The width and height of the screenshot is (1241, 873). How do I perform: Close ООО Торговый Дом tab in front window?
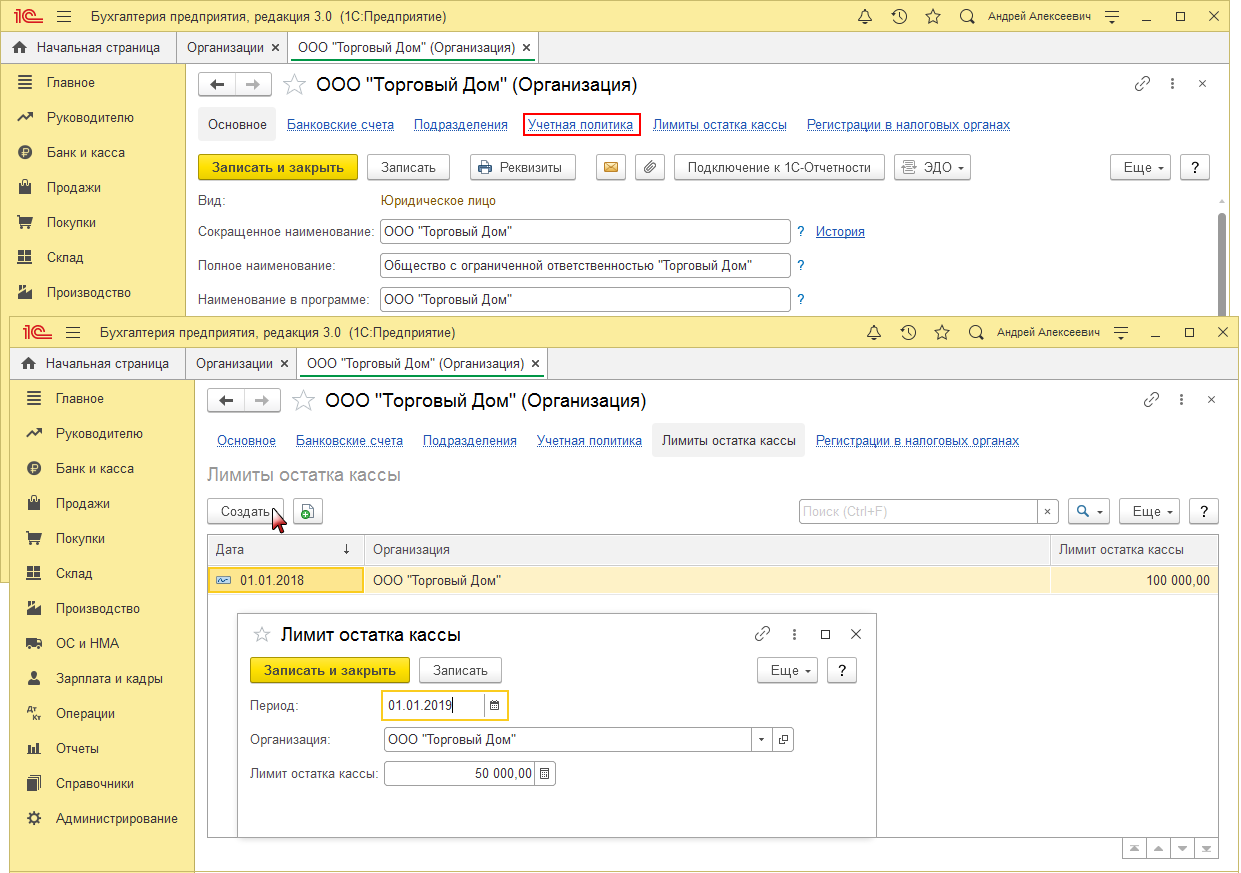[535, 363]
